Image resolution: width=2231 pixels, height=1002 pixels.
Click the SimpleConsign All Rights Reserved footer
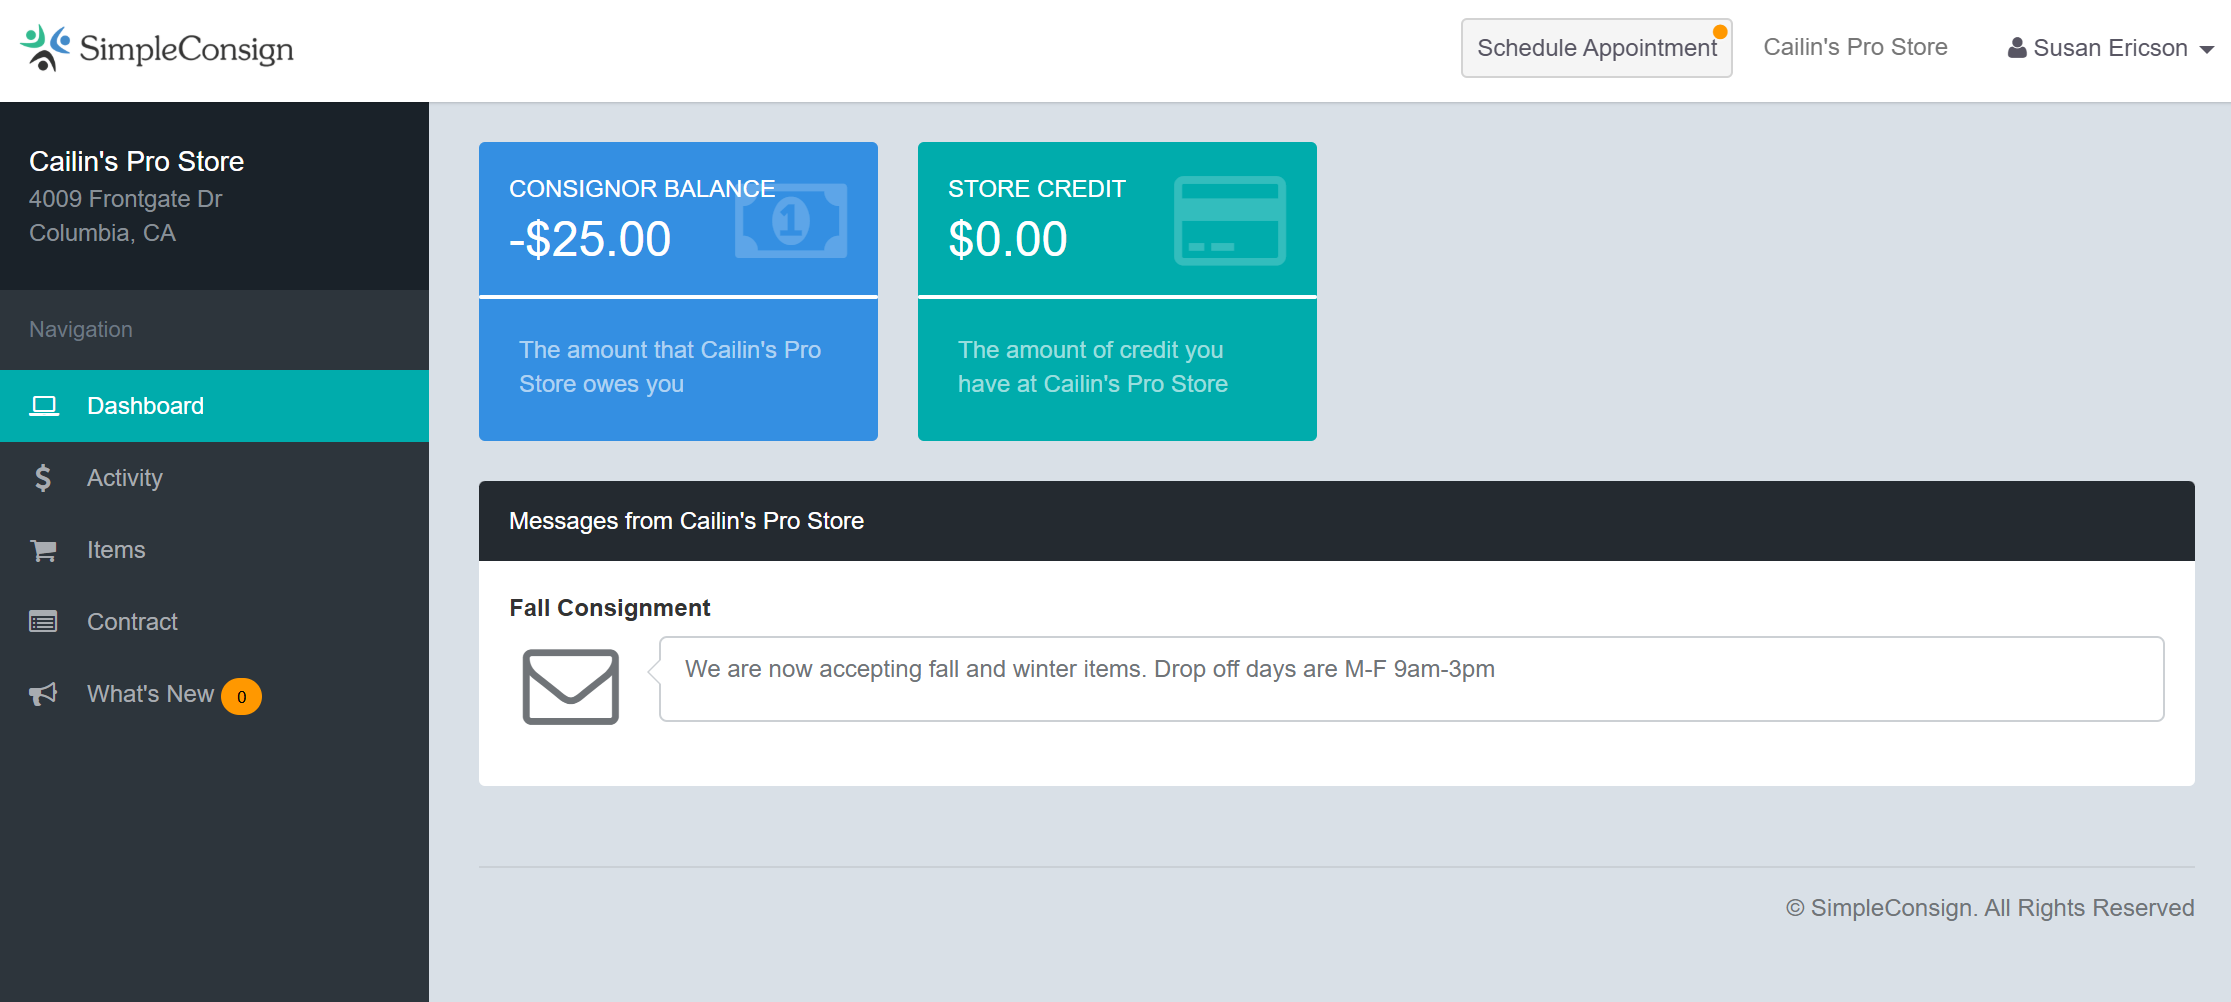click(x=1990, y=908)
